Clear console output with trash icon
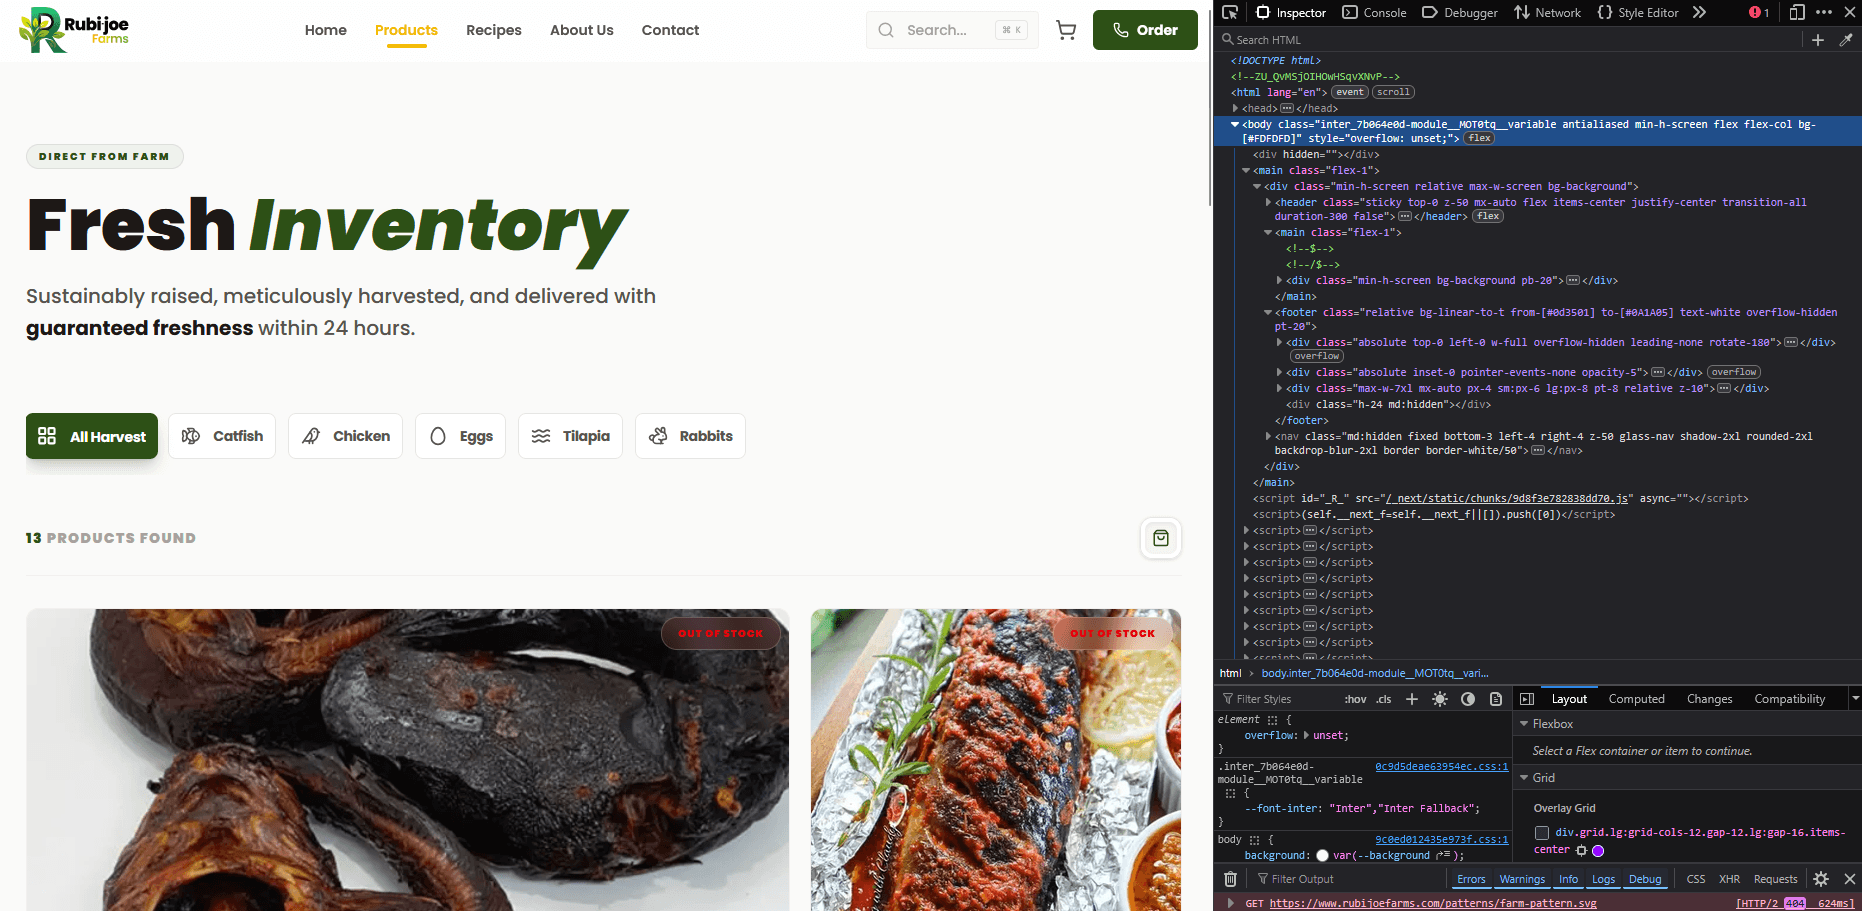The image size is (1862, 911). point(1230,879)
